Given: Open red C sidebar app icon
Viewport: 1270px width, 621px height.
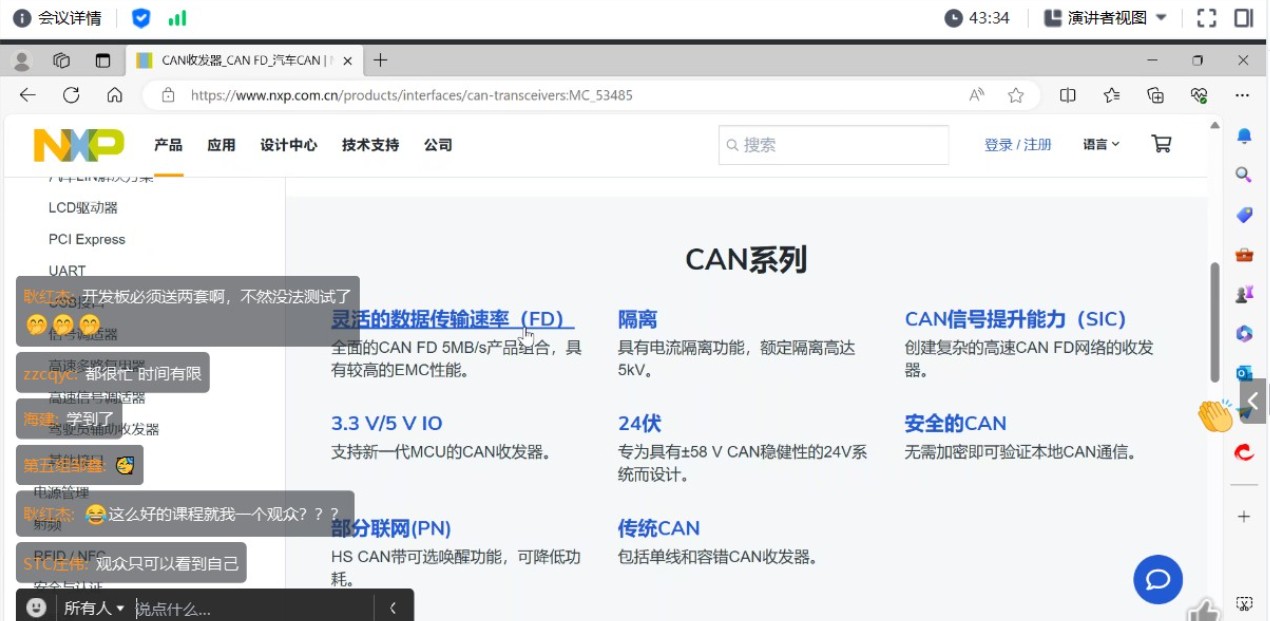Looking at the screenshot, I should (1244, 452).
